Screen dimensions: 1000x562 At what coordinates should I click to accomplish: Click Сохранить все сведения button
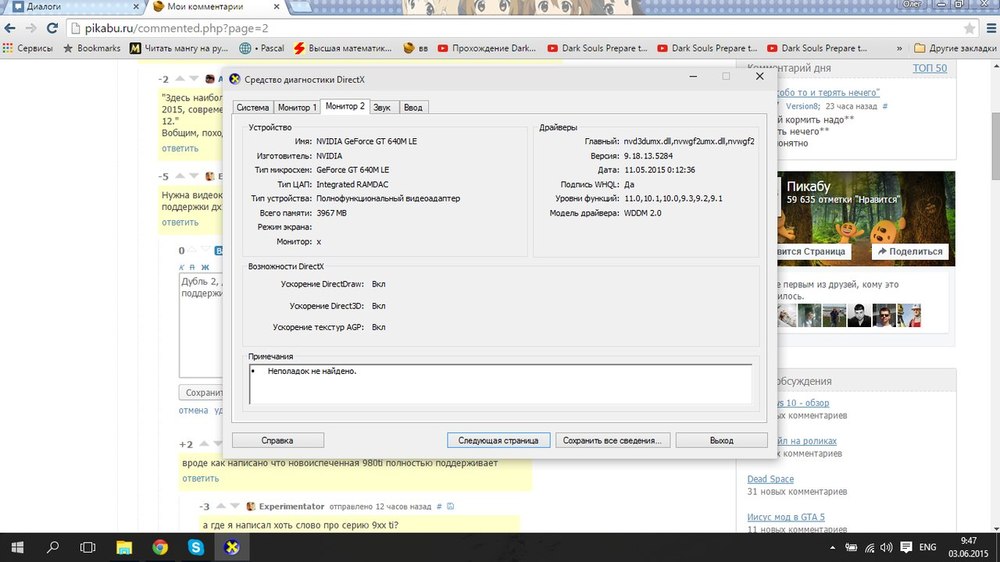click(612, 440)
